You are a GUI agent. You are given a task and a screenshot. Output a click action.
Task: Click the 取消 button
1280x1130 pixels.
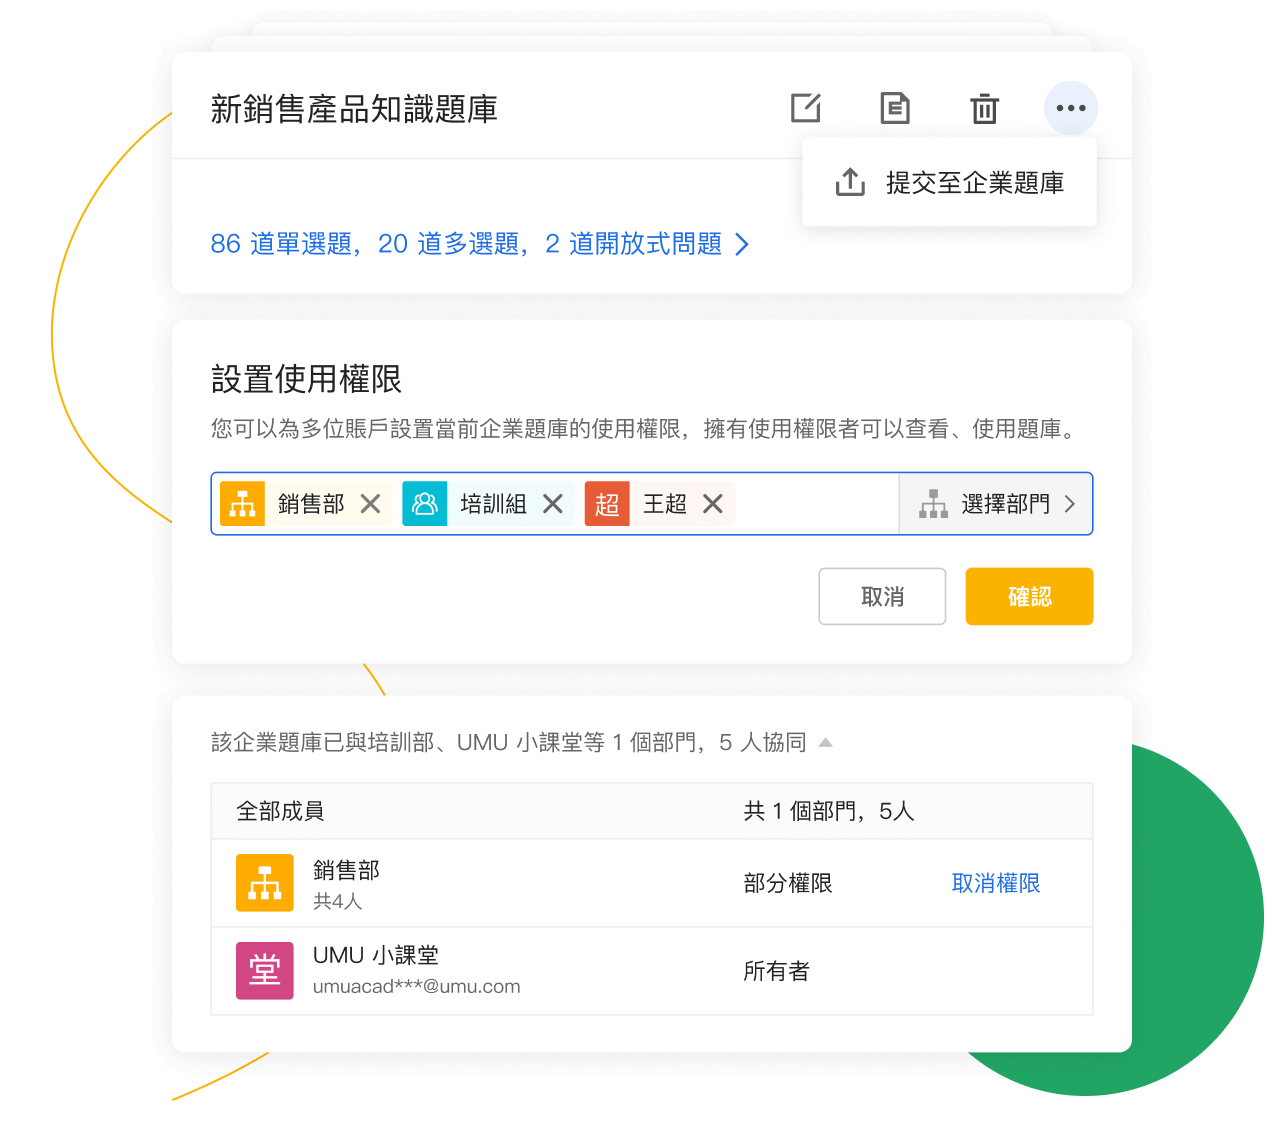[x=882, y=597]
